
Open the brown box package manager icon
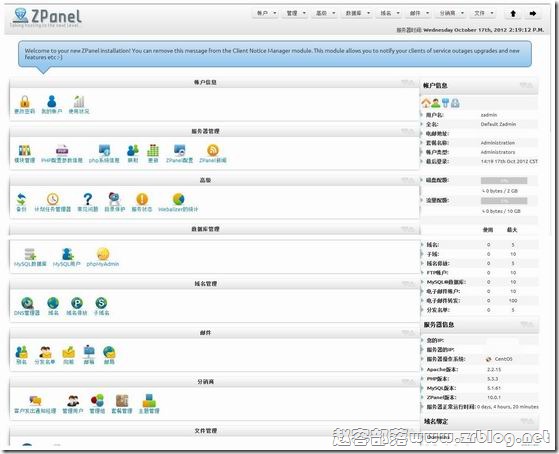(x=122, y=401)
